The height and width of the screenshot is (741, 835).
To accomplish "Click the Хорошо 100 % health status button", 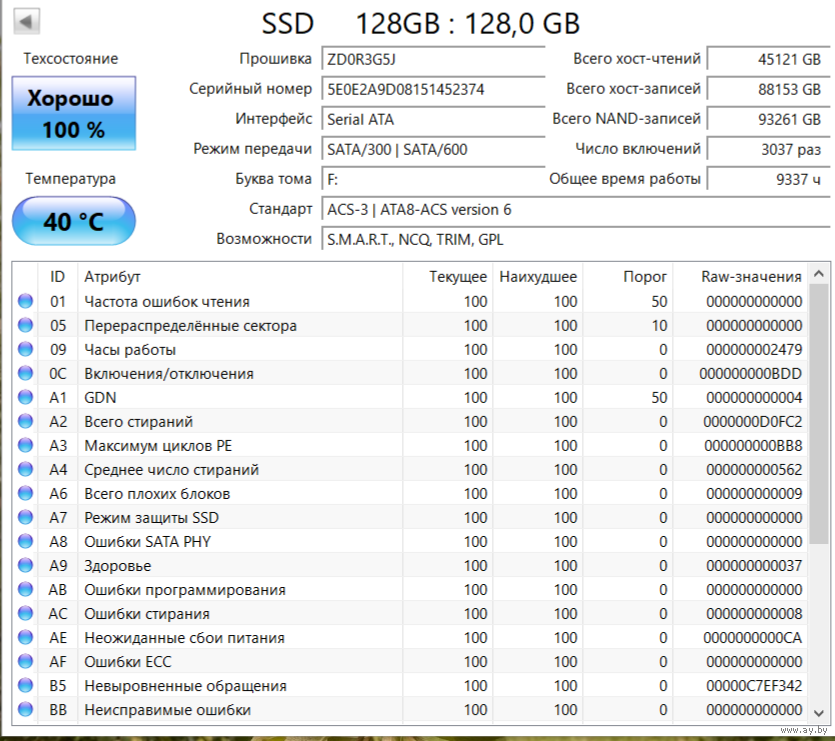I will pos(74,113).
